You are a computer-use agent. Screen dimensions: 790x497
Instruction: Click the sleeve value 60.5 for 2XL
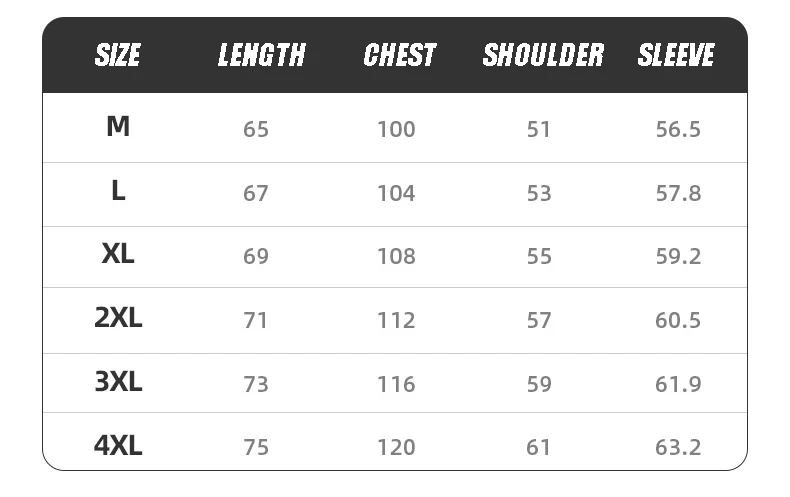(678, 321)
